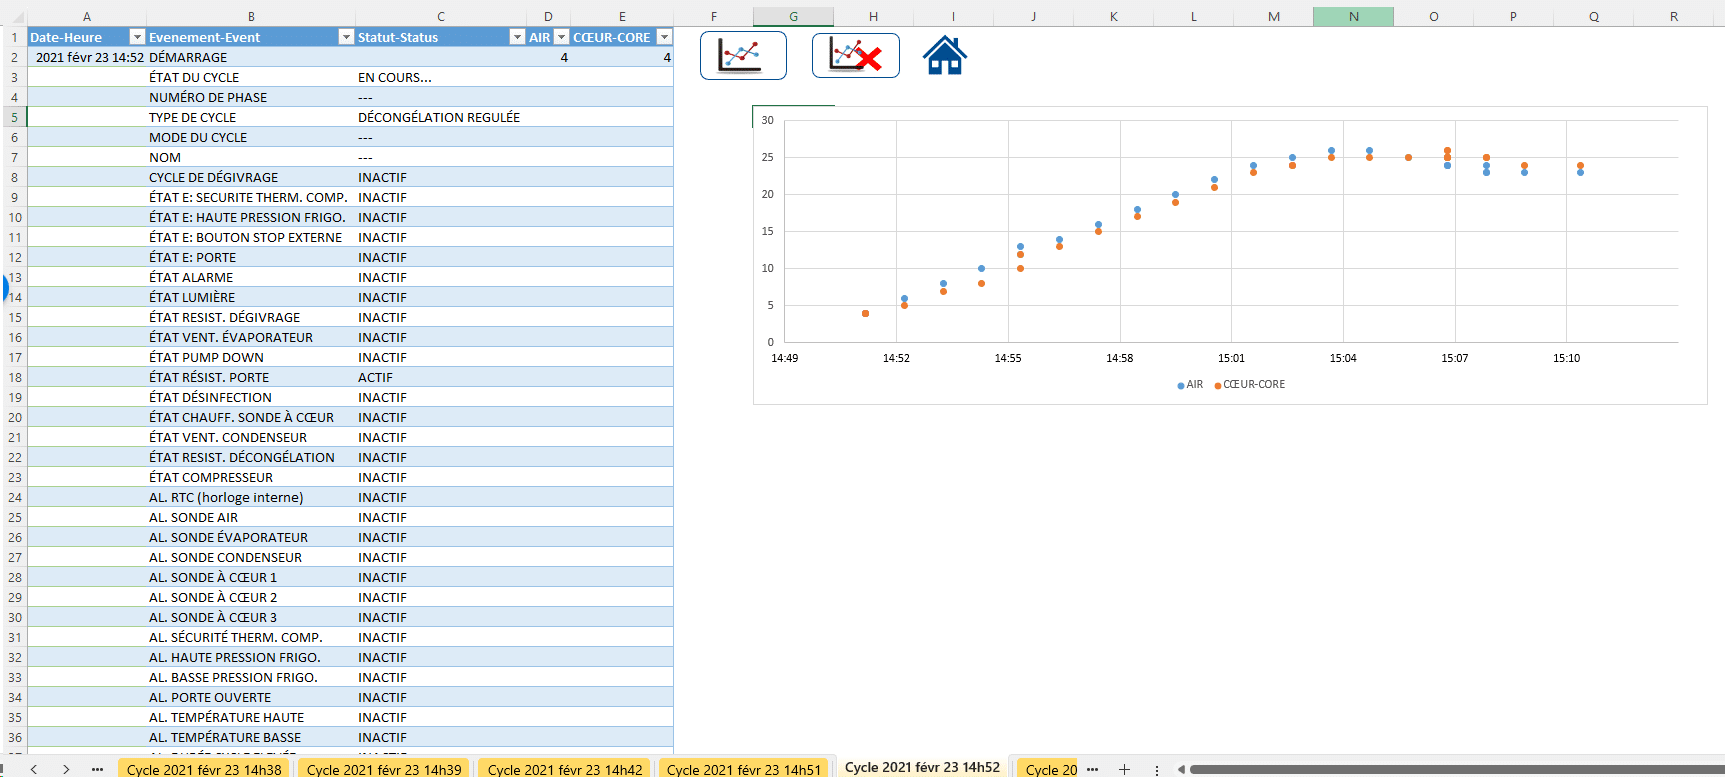The image size is (1725, 777).
Task: Open sheet tab Cycle 2021 févr 23 14h51
Action: tap(743, 769)
